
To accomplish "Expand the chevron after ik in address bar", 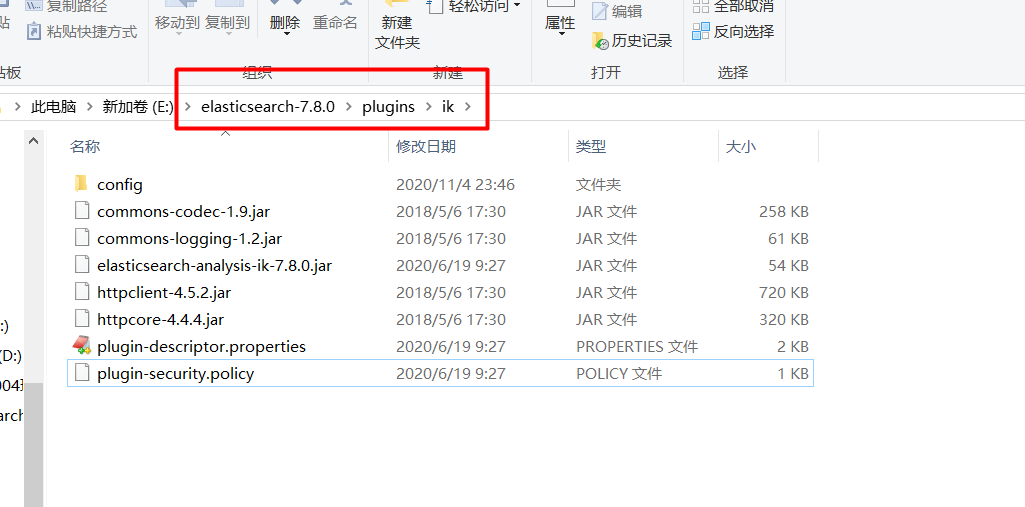I will coord(466,107).
